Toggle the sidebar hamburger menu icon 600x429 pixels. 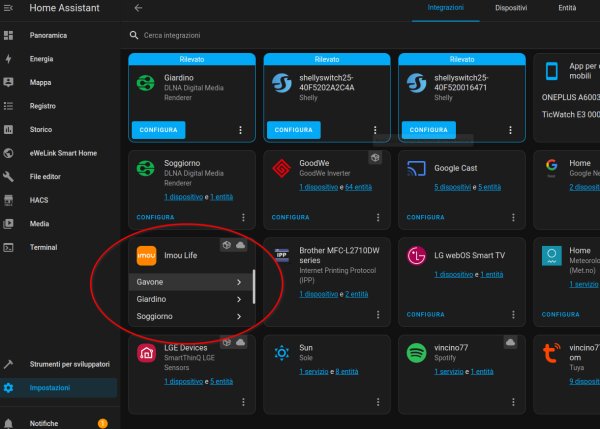[x=8, y=8]
